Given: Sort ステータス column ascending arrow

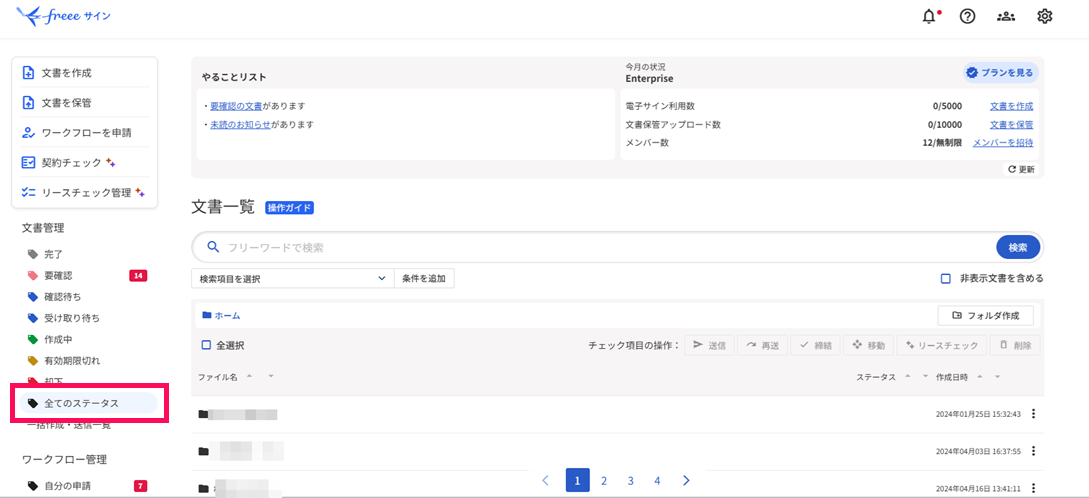Looking at the screenshot, I should tap(907, 376).
